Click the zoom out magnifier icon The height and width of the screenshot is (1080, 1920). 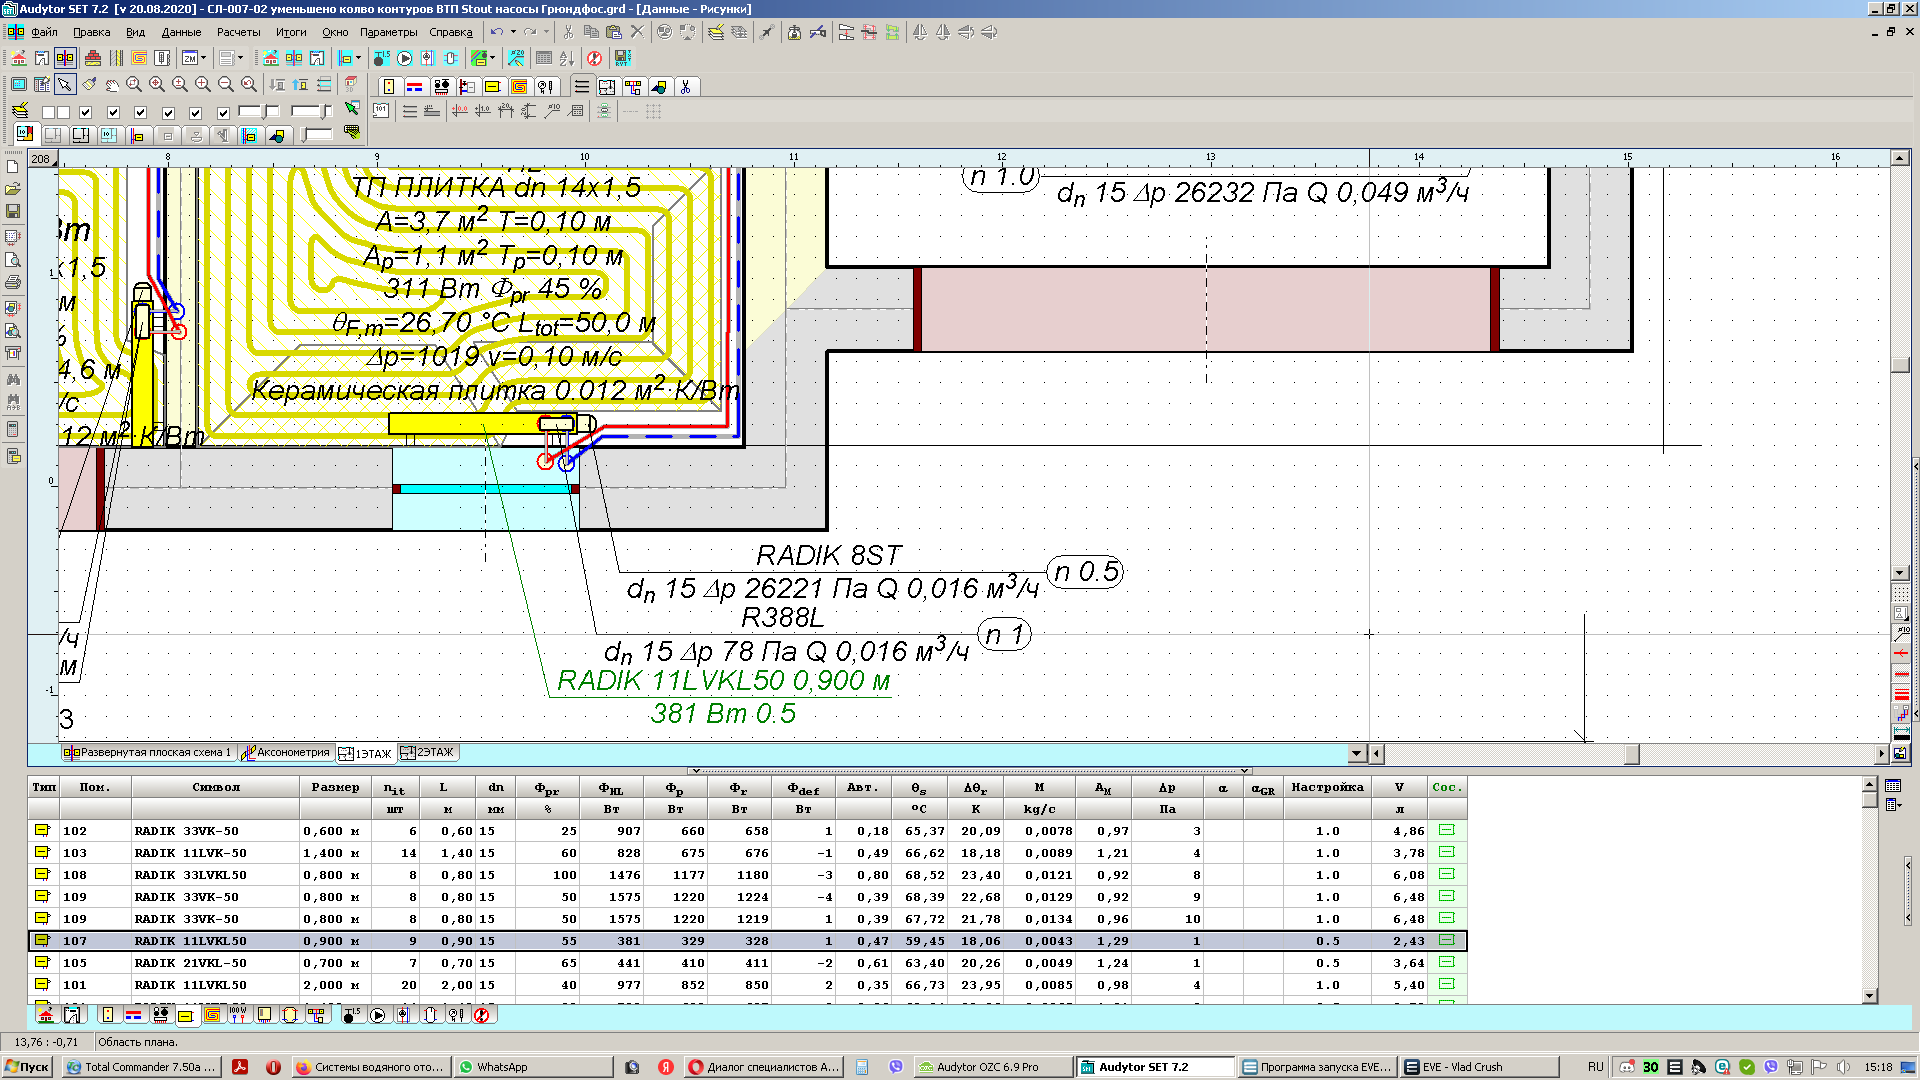[226, 86]
